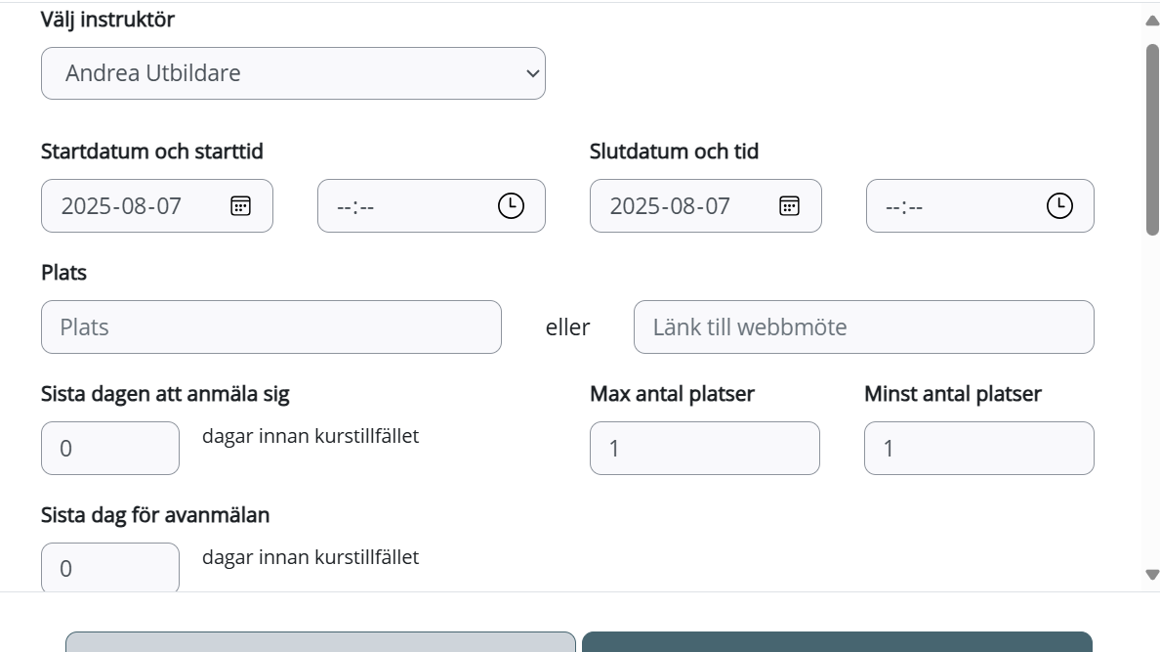
Task: Click the scrollbar down arrow
Action: pos(1151,575)
